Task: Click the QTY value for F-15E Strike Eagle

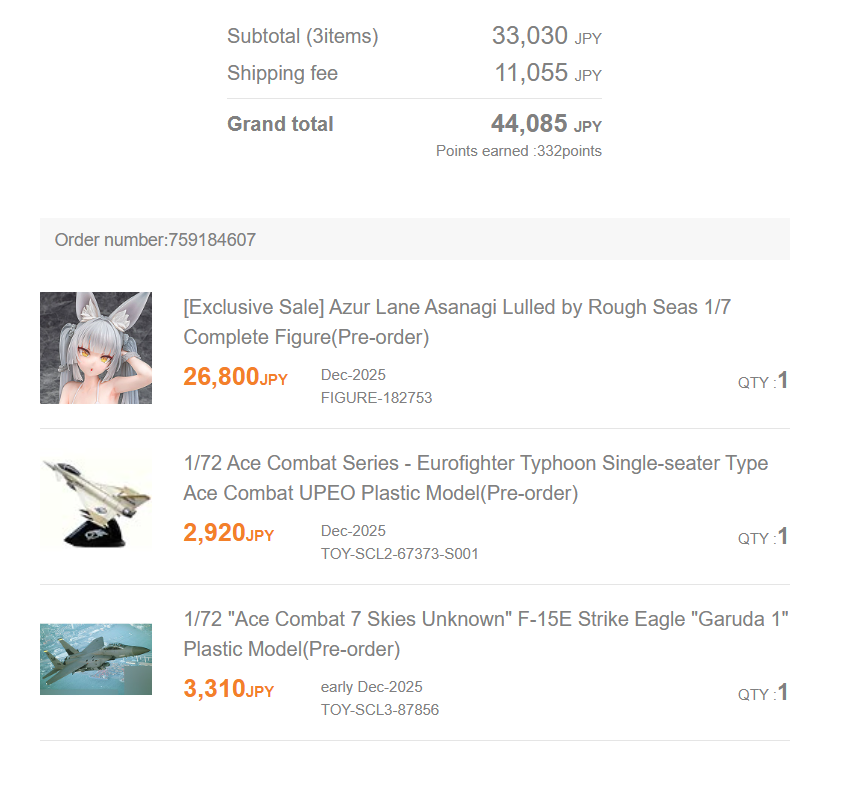Action: click(783, 692)
